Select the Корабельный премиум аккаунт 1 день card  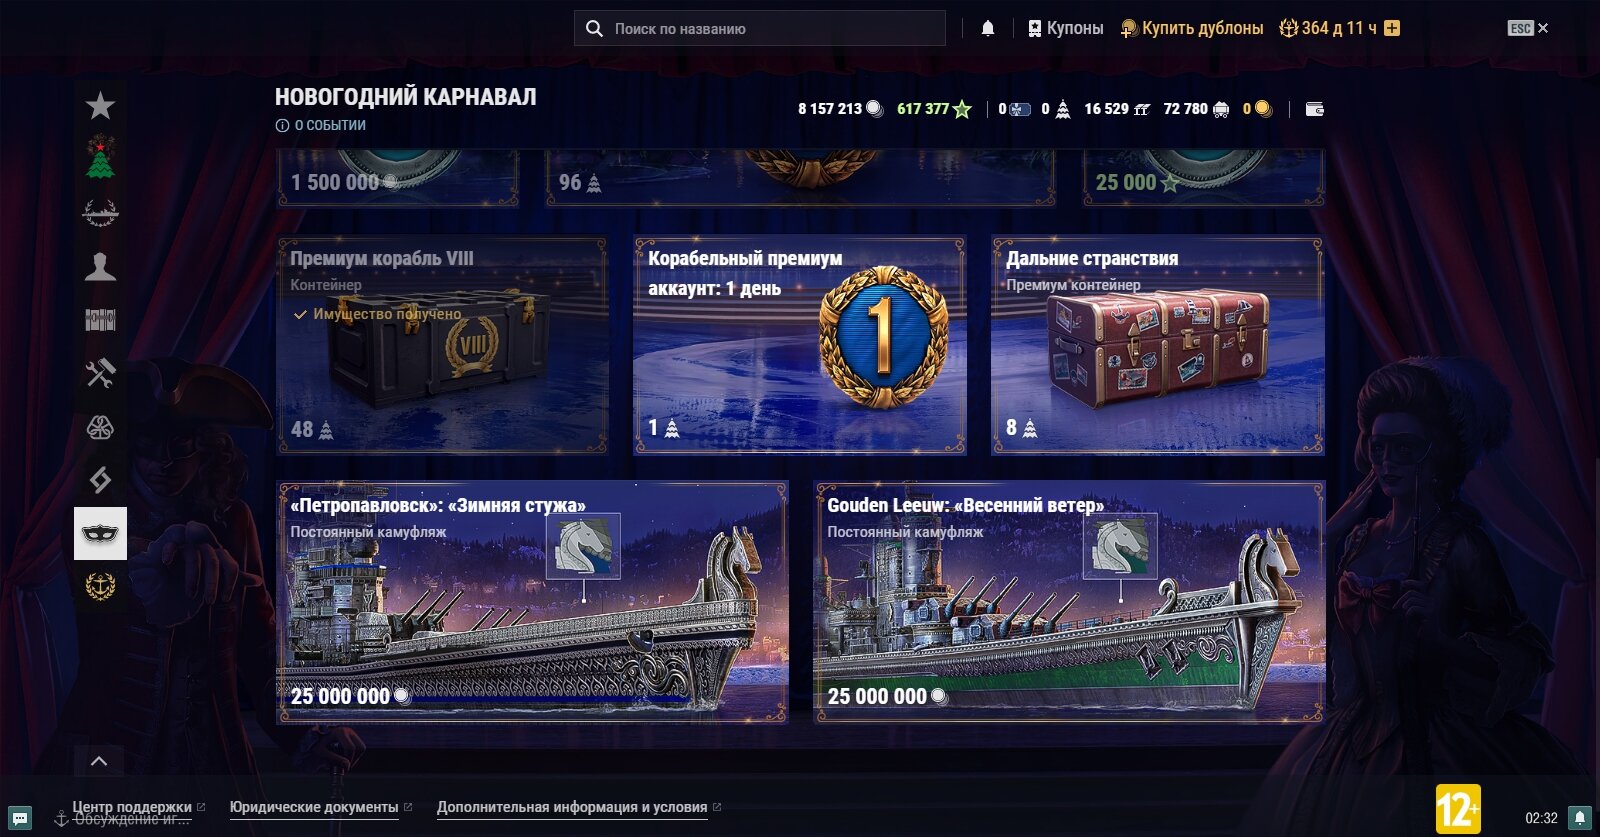pos(800,346)
